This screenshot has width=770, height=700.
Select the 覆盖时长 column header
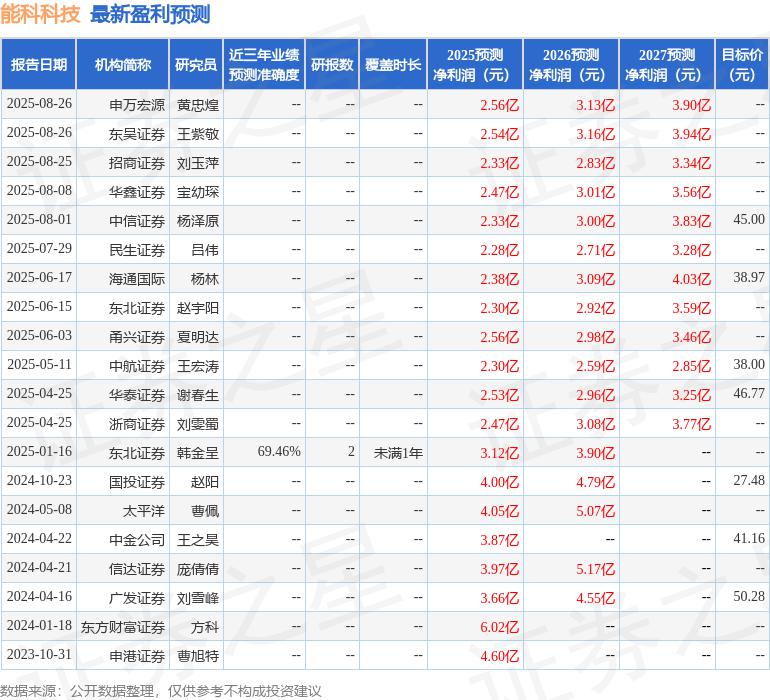coord(393,65)
